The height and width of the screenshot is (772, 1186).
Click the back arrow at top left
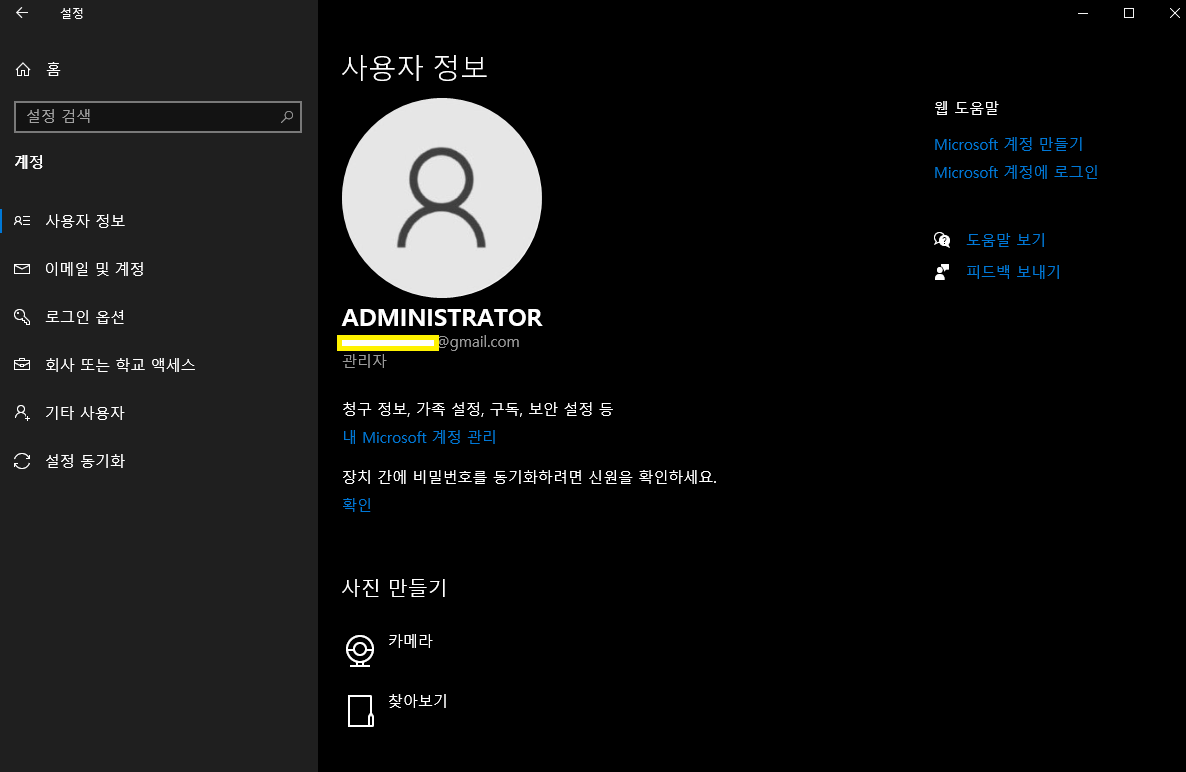(20, 13)
